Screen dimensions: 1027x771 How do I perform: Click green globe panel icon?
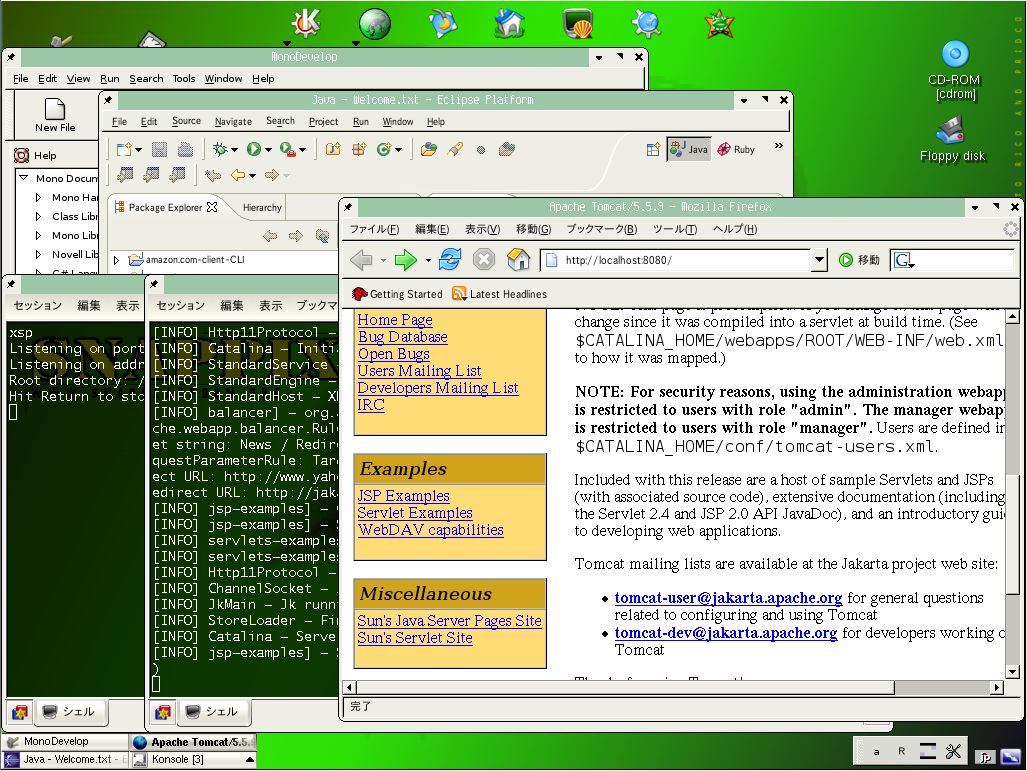[x=375, y=24]
